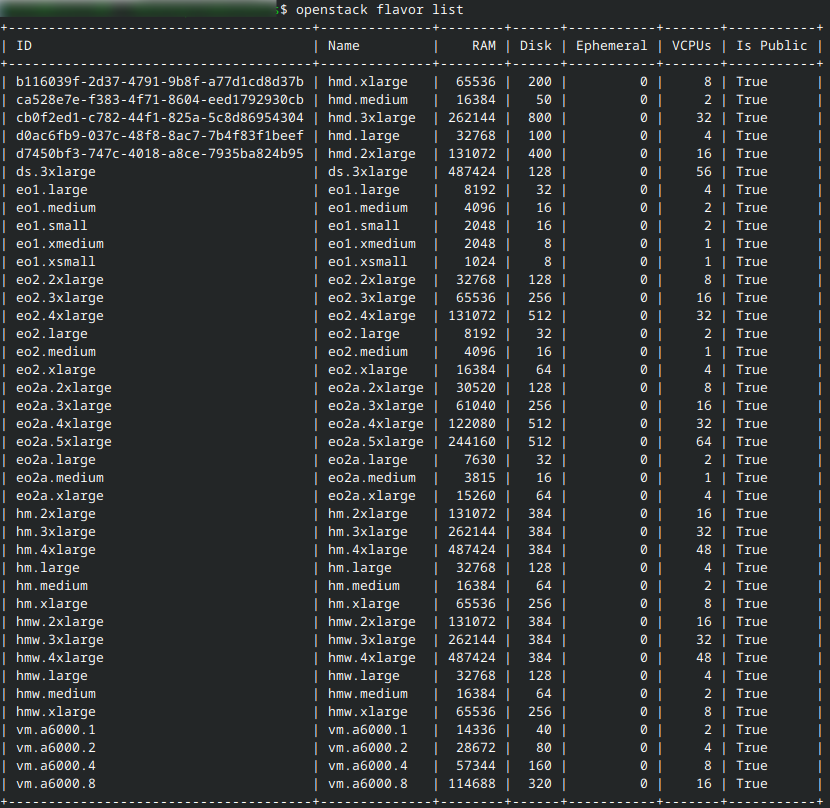The image size is (830, 808).
Task: Click hmd.medium in the Name column
Action: click(368, 100)
